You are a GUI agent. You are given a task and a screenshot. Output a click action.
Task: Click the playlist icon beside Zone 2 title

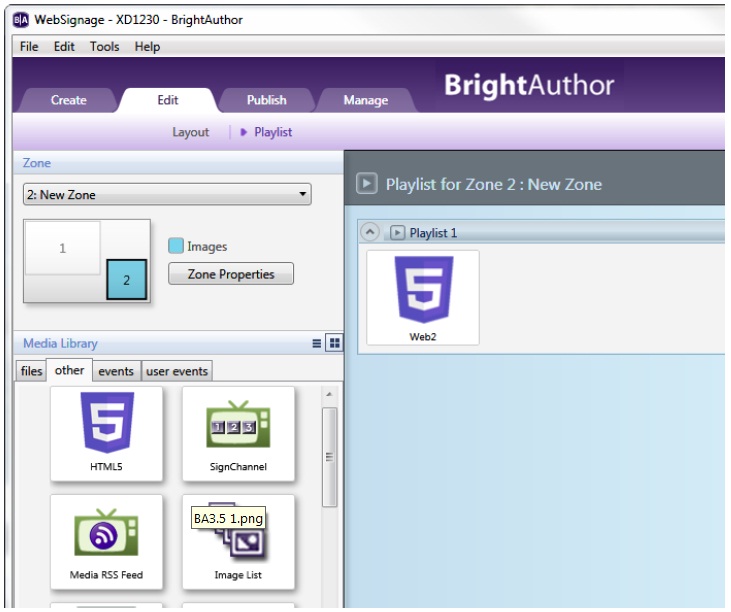point(367,184)
